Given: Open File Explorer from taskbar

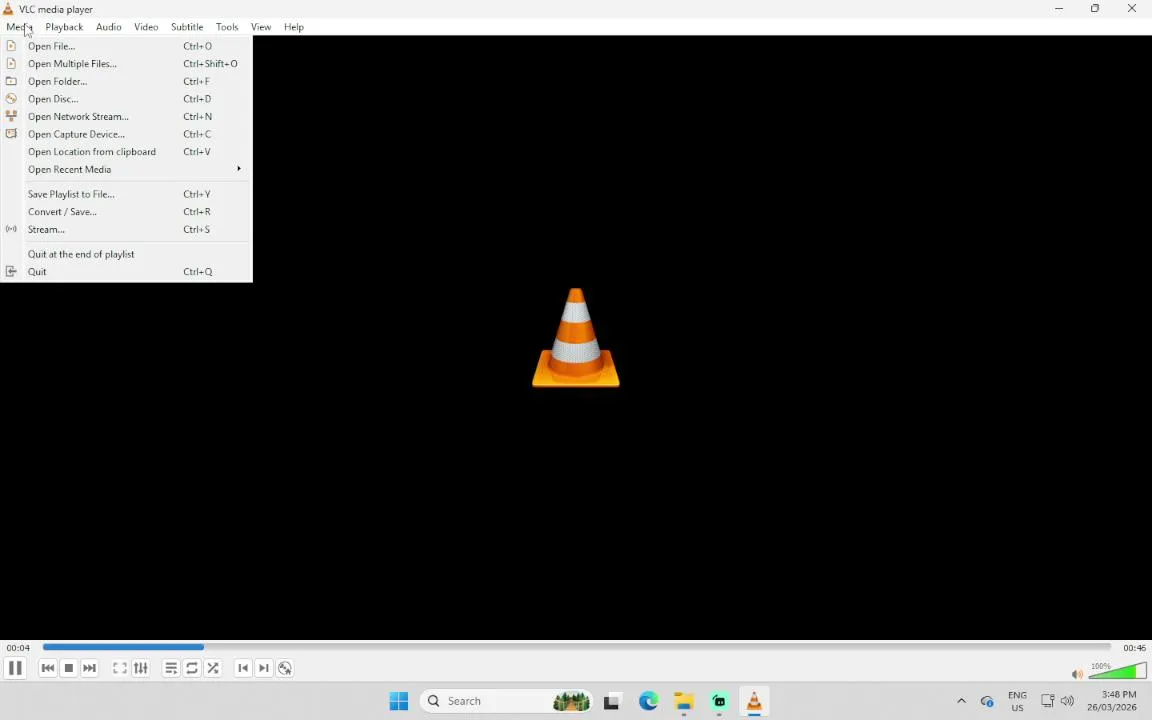Looking at the screenshot, I should 684,701.
